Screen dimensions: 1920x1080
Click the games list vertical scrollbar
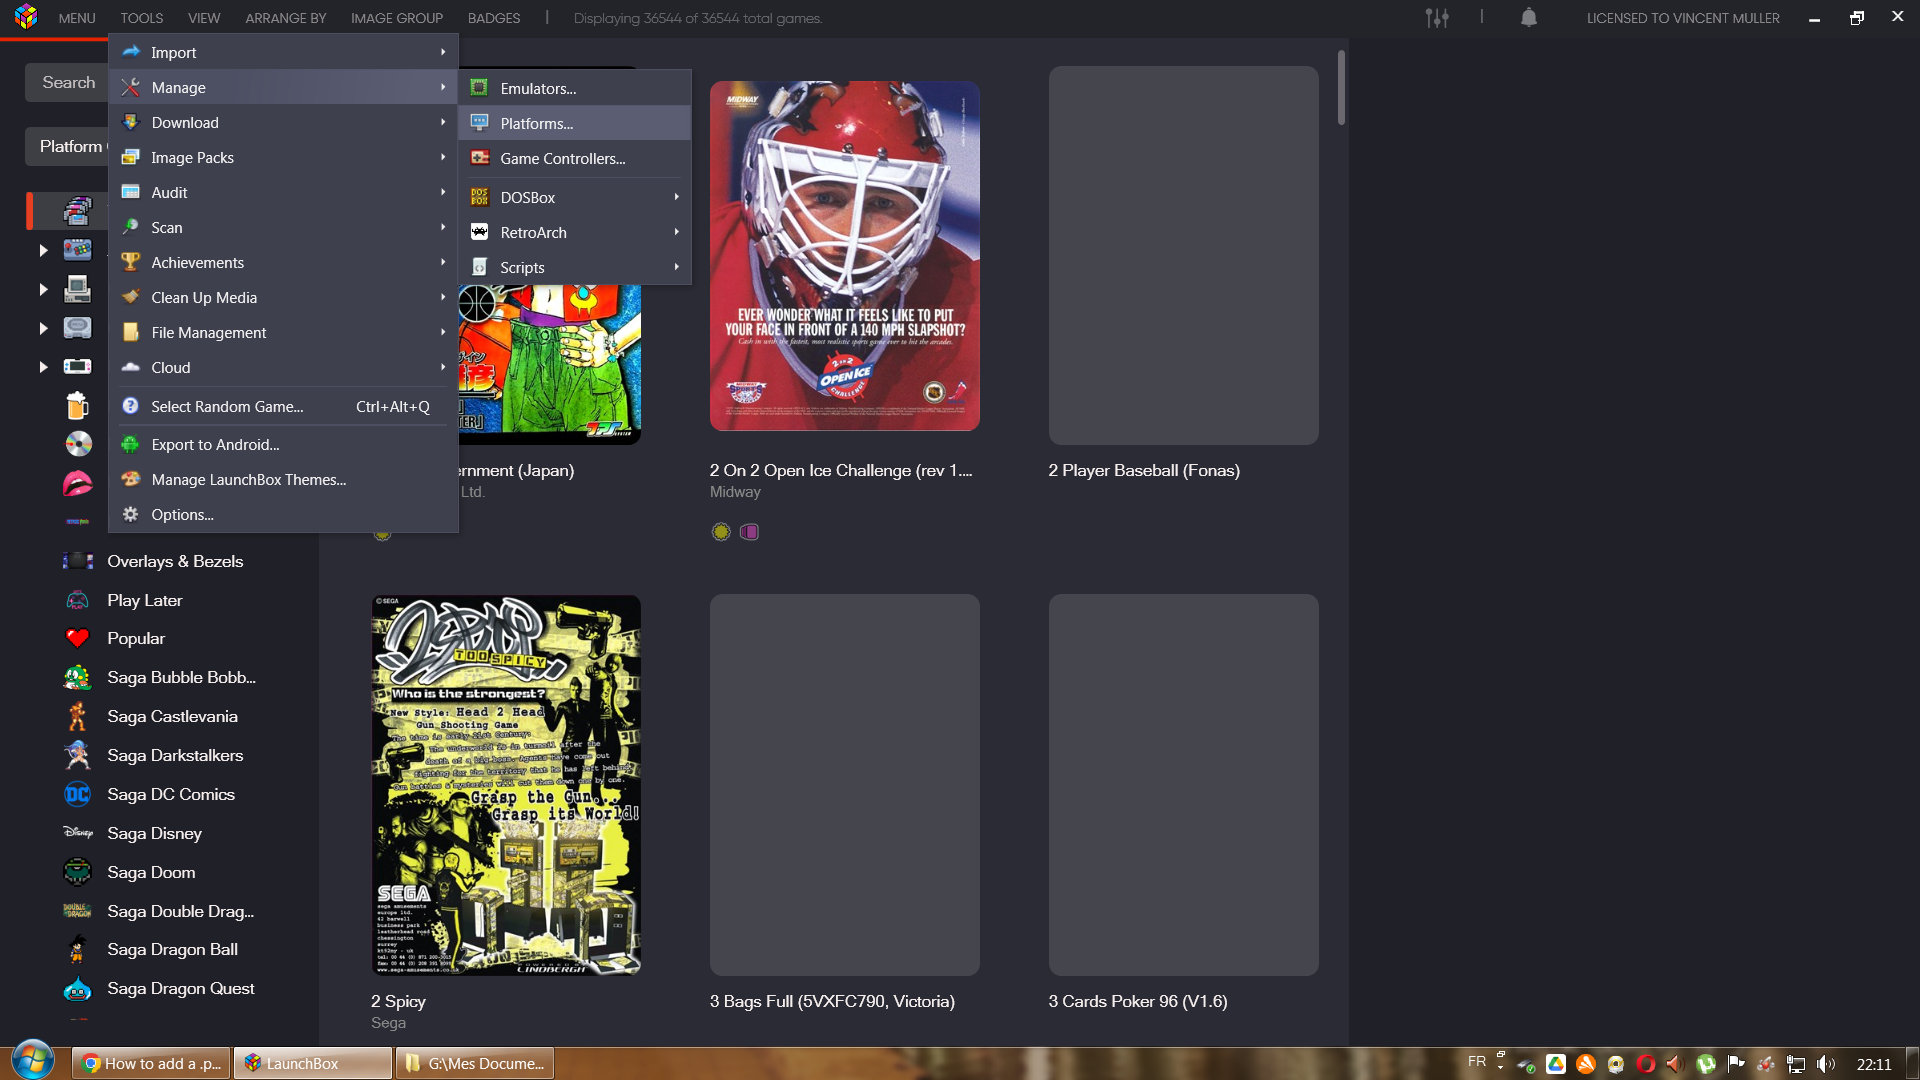(1341, 88)
